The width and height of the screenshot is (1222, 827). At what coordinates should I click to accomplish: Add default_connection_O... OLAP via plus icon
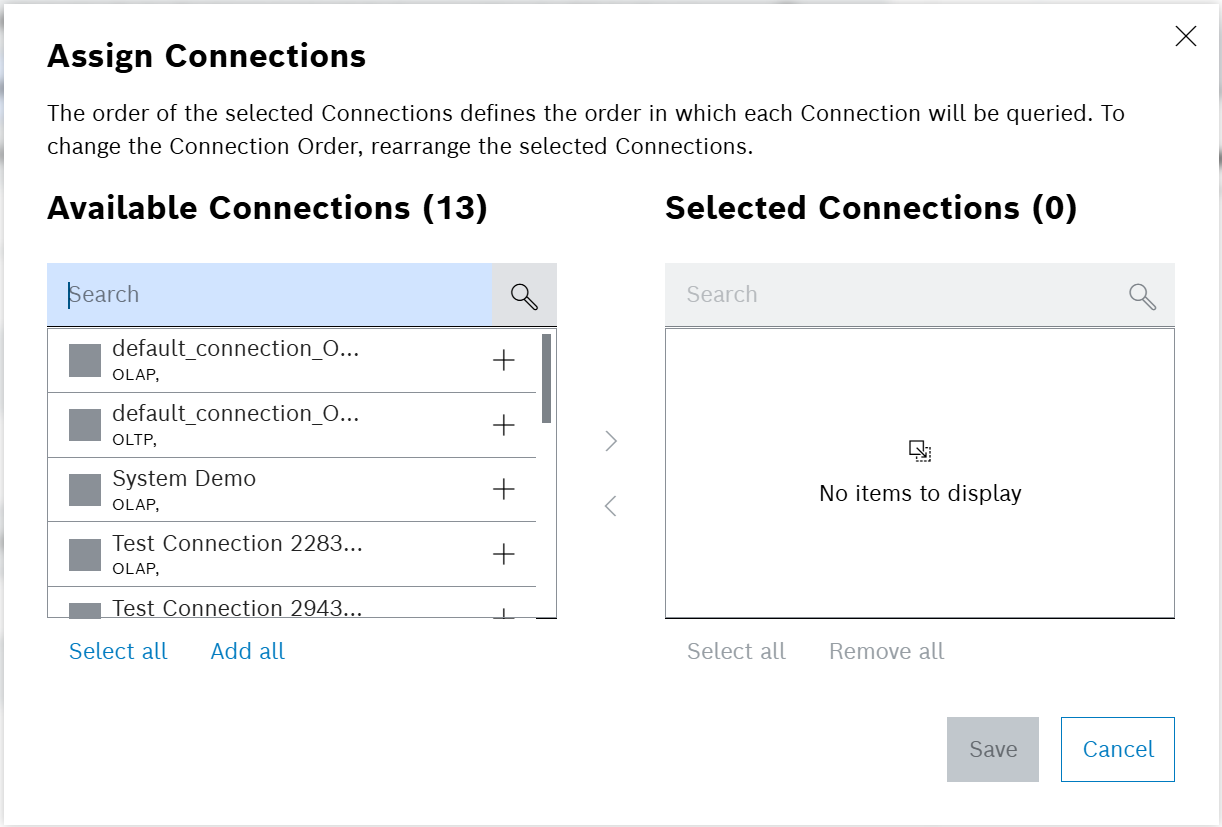(504, 360)
